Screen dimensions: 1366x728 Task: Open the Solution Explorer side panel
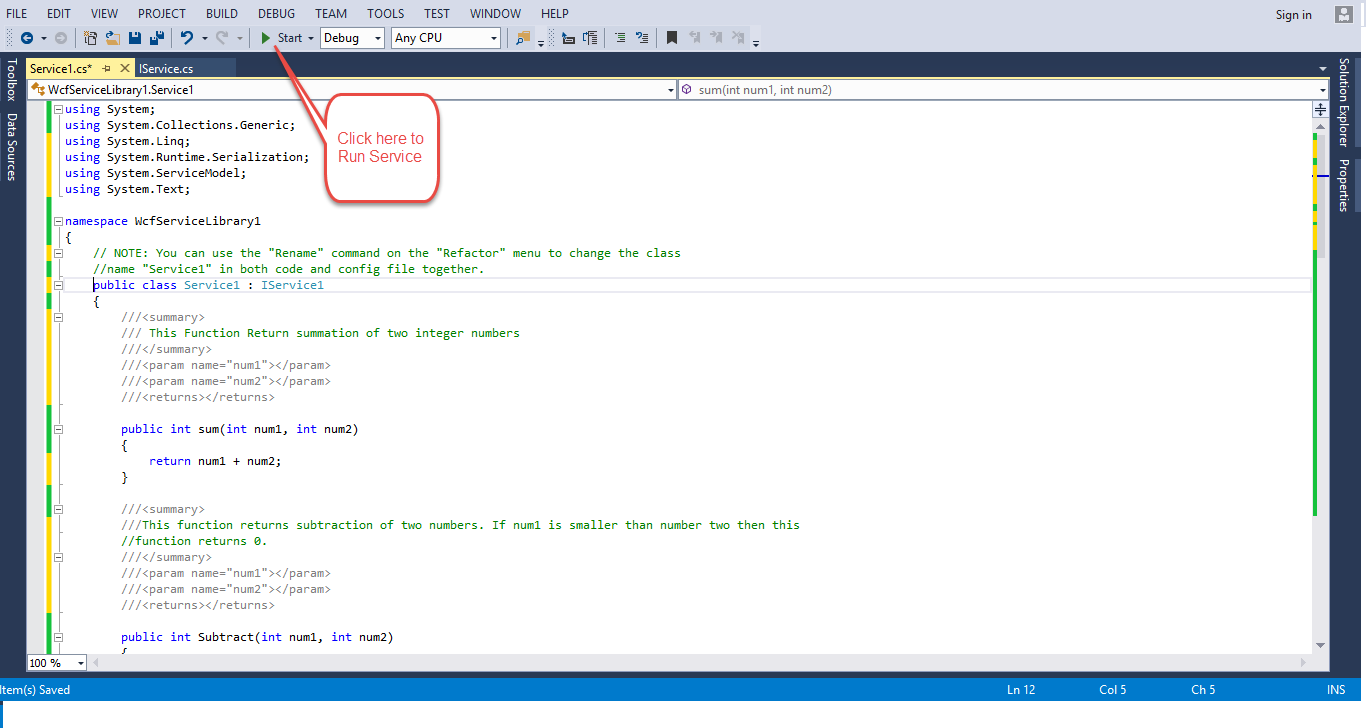[x=1344, y=102]
